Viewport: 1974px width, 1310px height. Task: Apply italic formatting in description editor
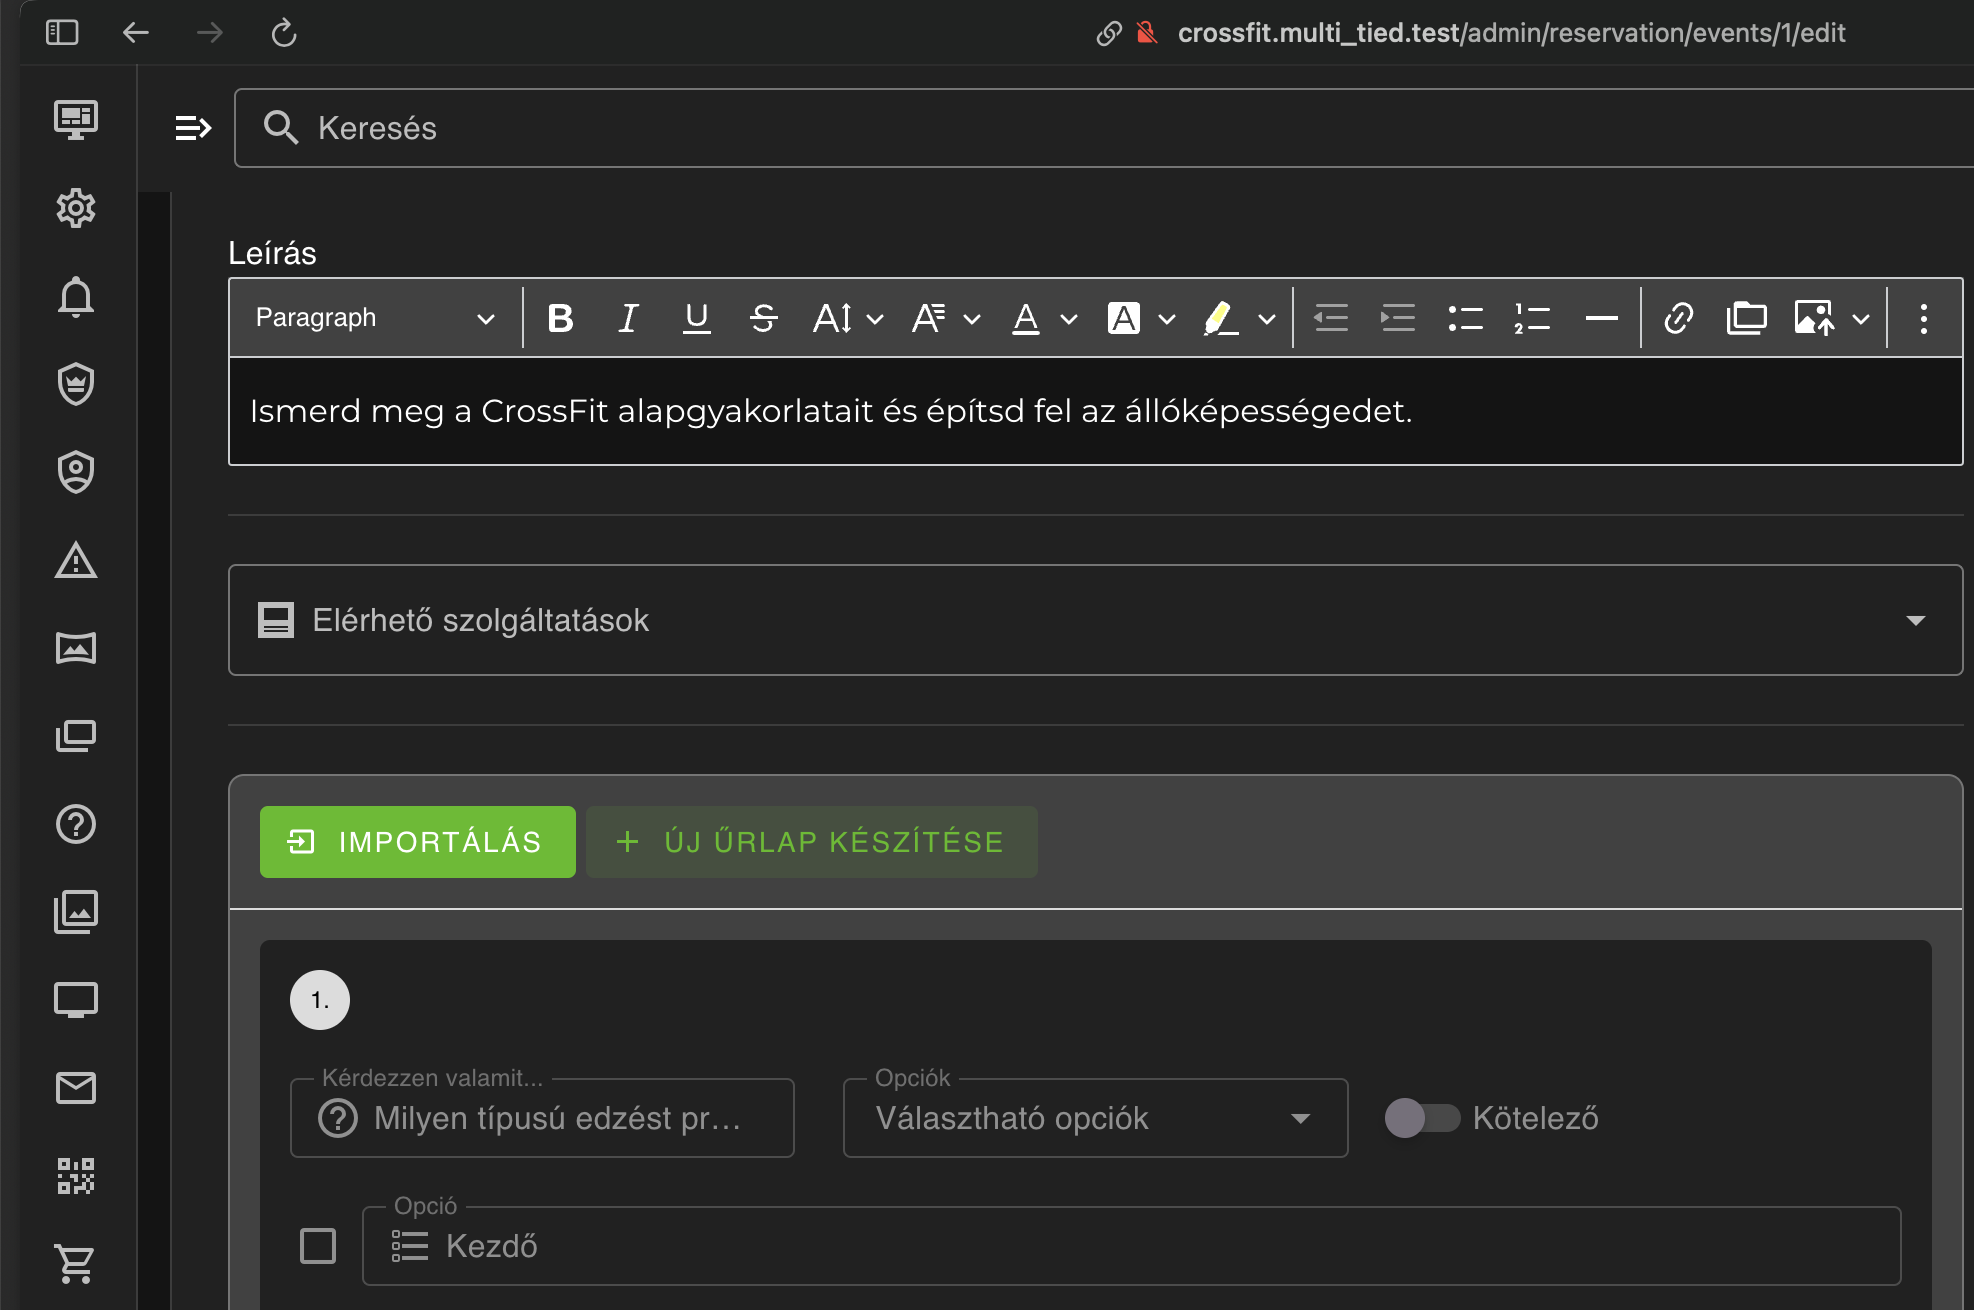[x=628, y=318]
